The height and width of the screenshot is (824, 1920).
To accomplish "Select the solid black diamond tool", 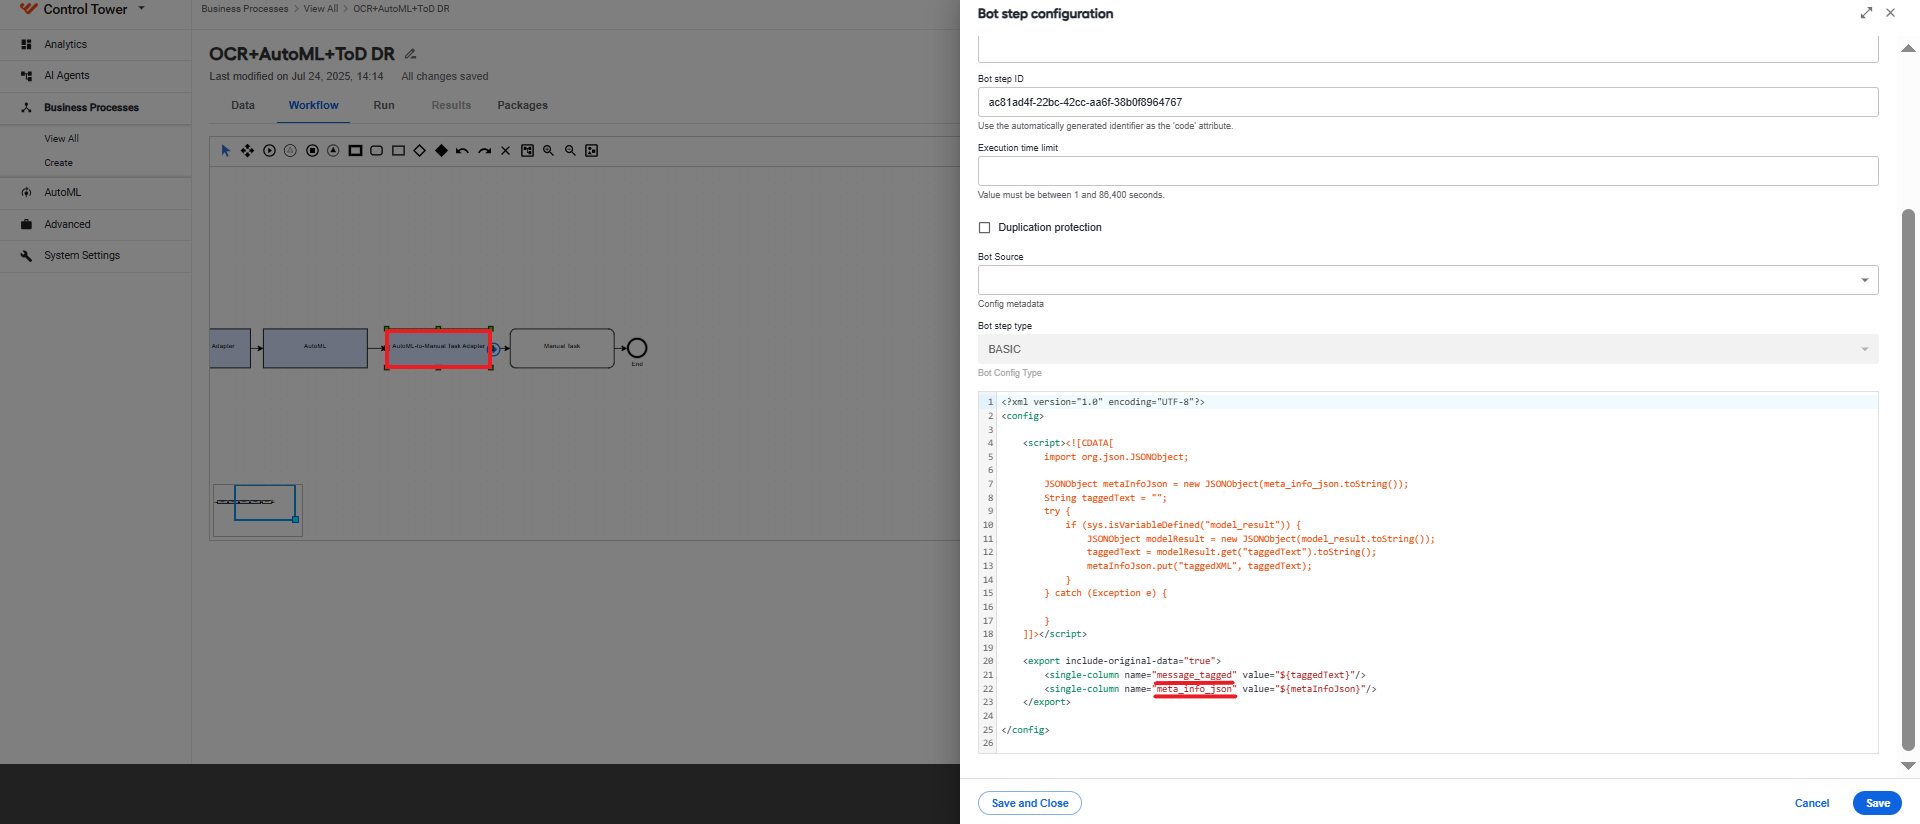I will click(441, 151).
